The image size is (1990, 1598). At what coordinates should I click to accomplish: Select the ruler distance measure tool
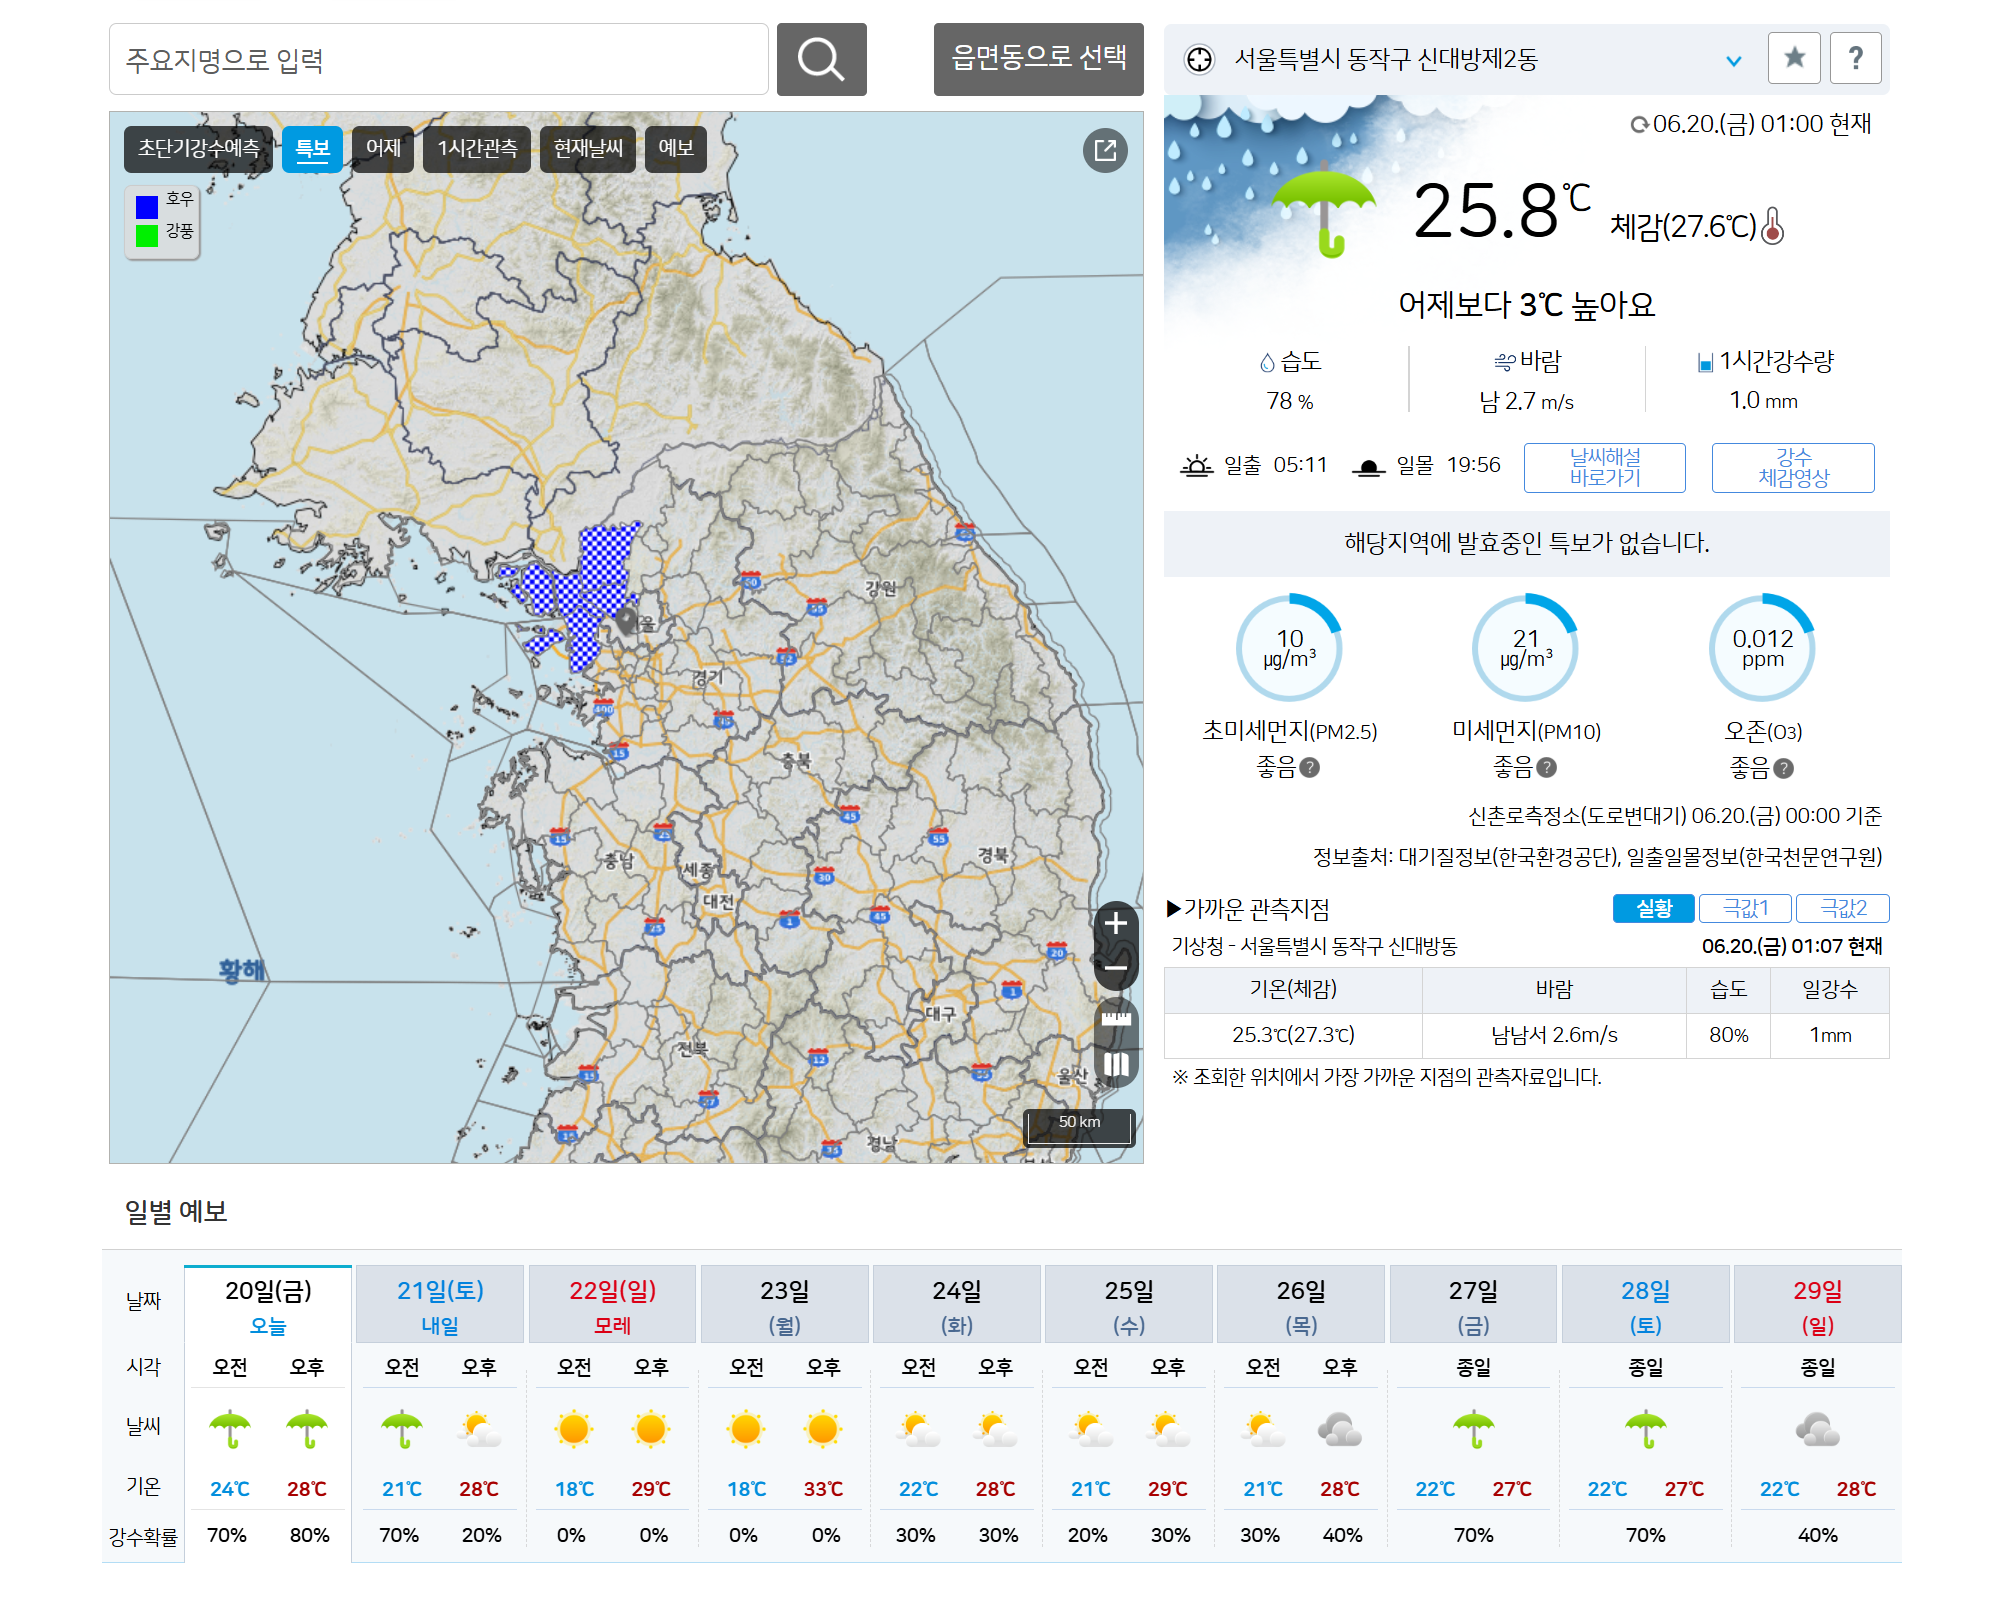tap(1116, 1019)
